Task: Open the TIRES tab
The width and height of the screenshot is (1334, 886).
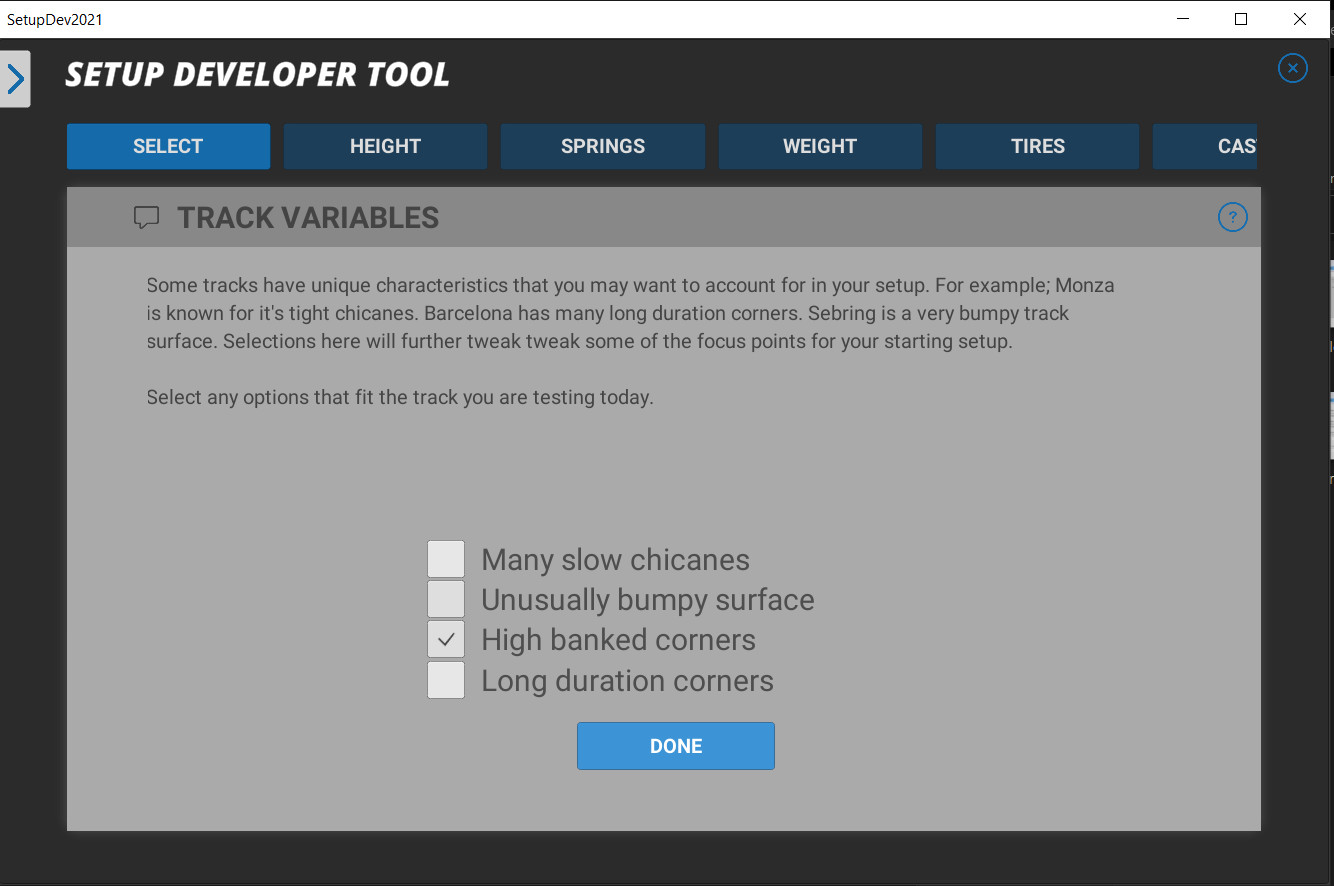Action: pyautogui.click(x=1037, y=147)
